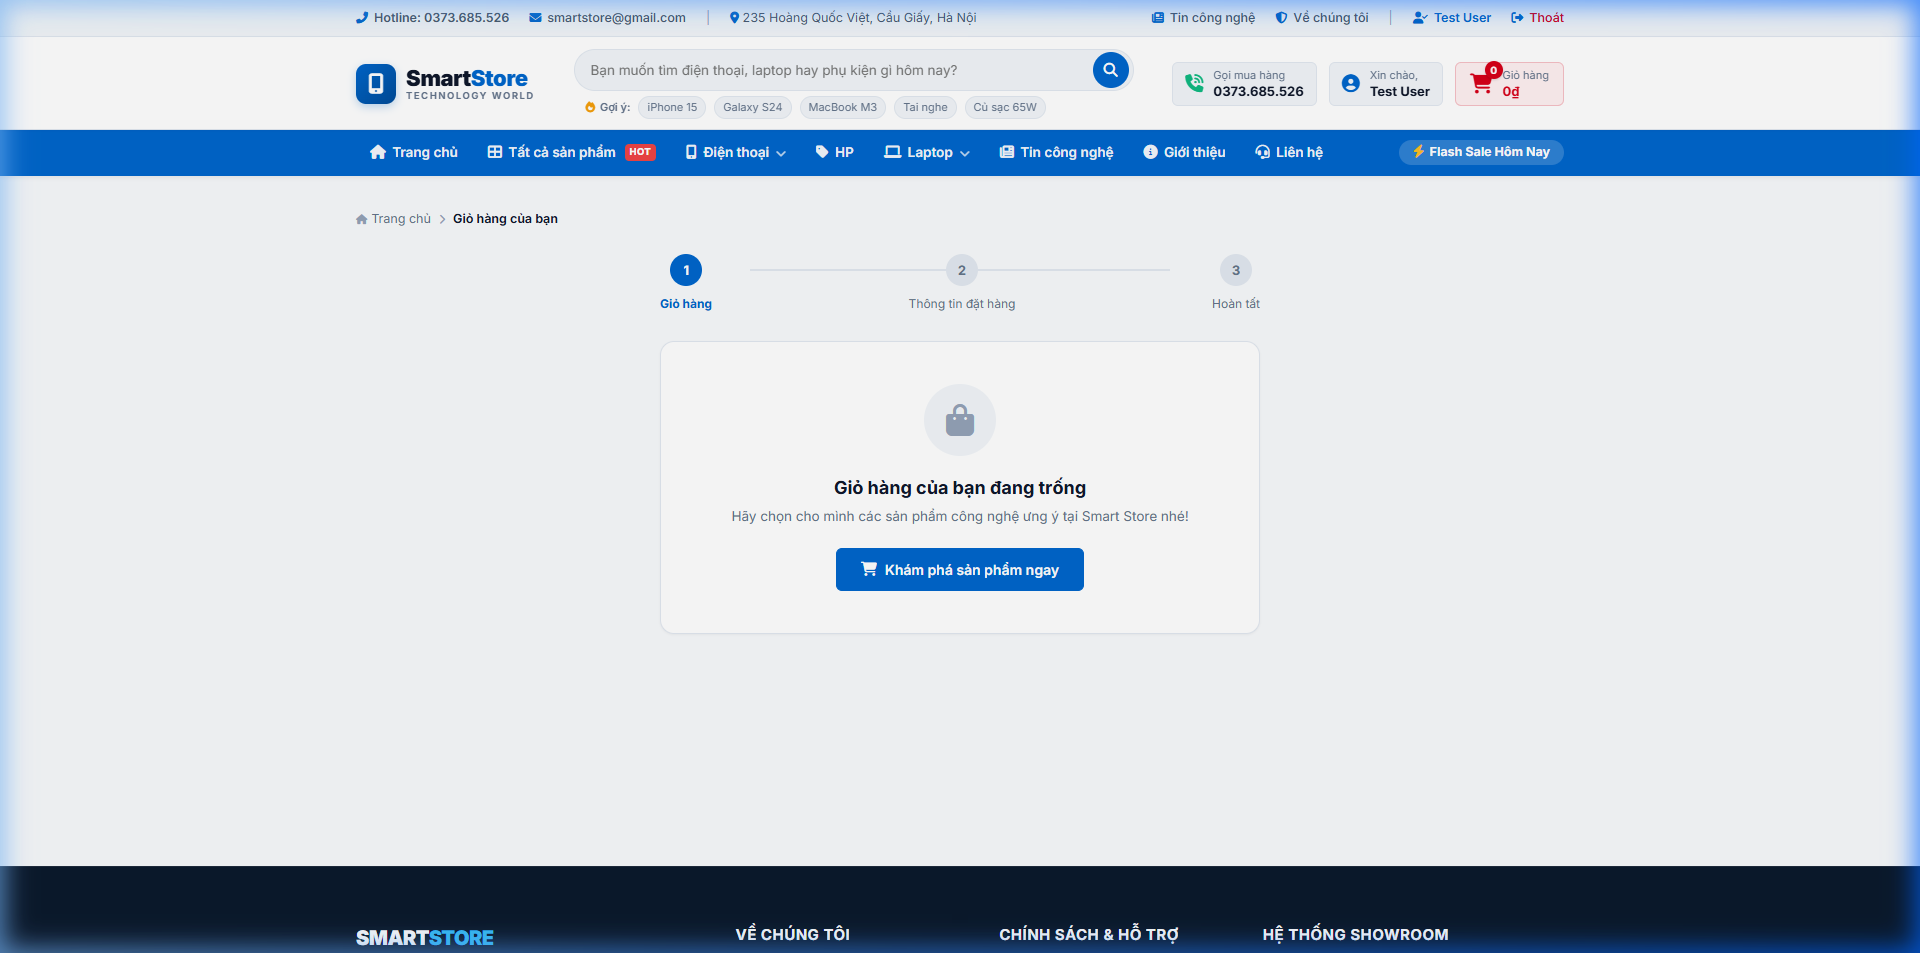Click the Hotline phone icon
Screen dimensions: 1920x953
362,18
